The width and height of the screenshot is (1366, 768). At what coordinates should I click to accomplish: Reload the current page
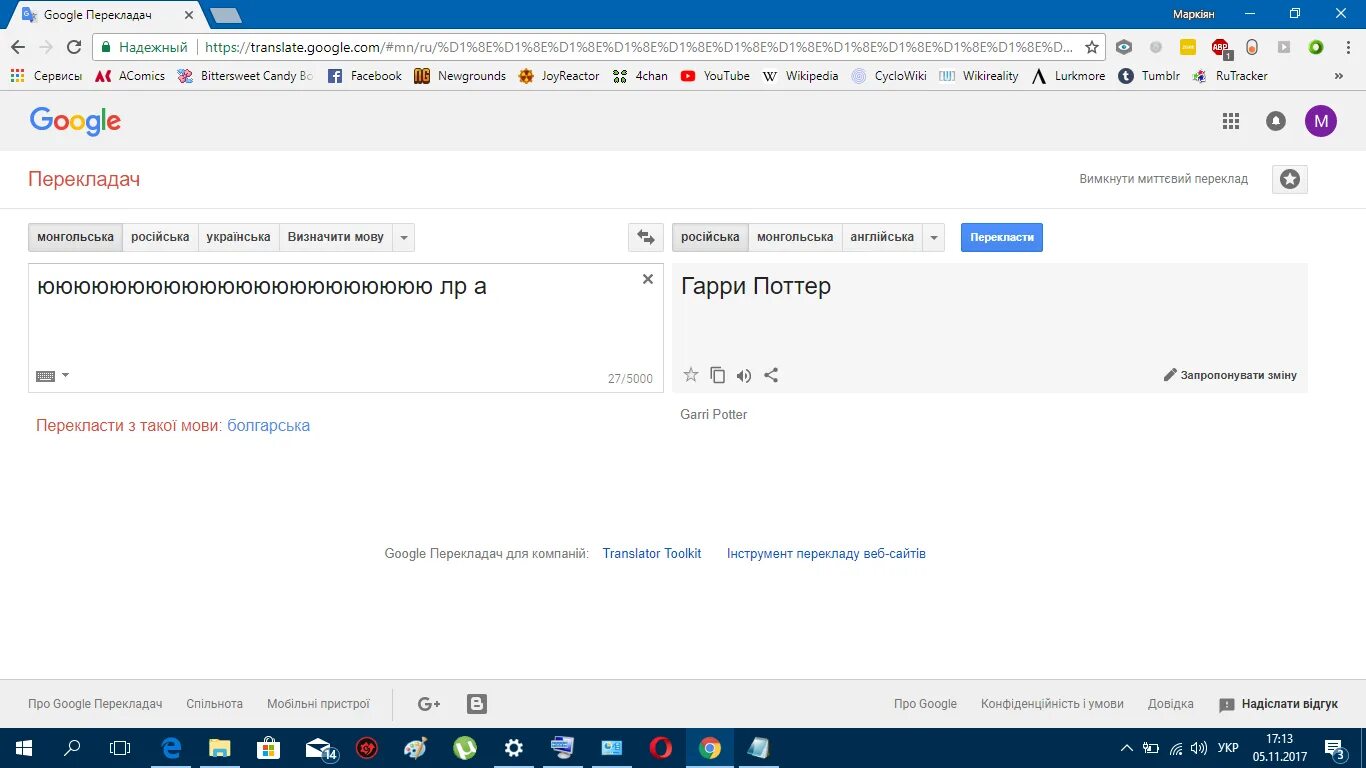pos(73,47)
